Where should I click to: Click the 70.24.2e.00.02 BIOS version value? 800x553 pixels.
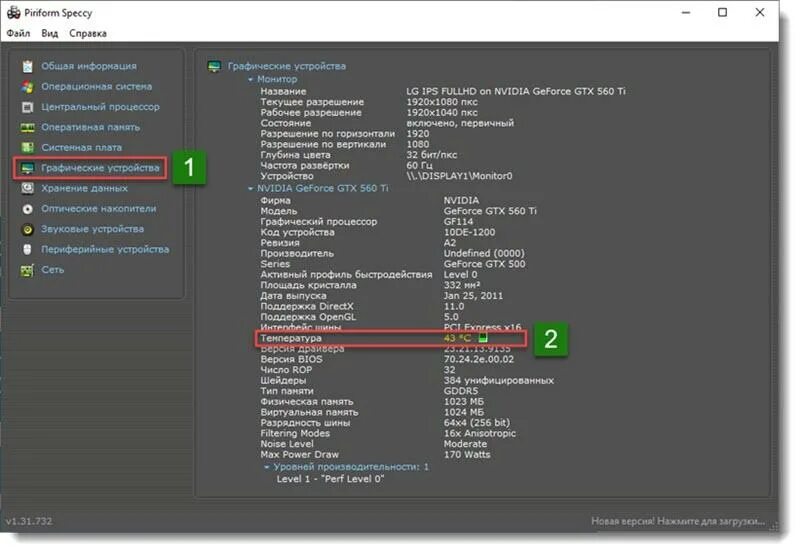click(x=479, y=359)
